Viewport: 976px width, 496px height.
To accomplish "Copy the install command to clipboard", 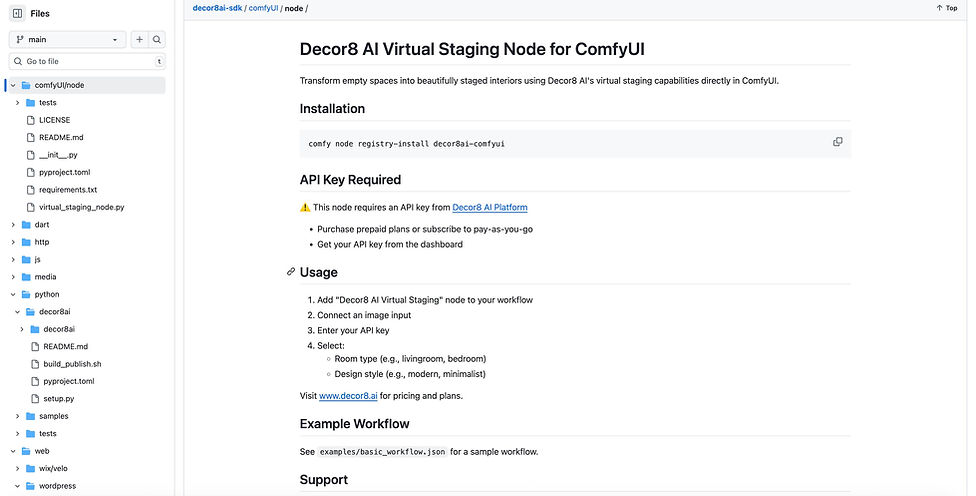I will click(837, 142).
